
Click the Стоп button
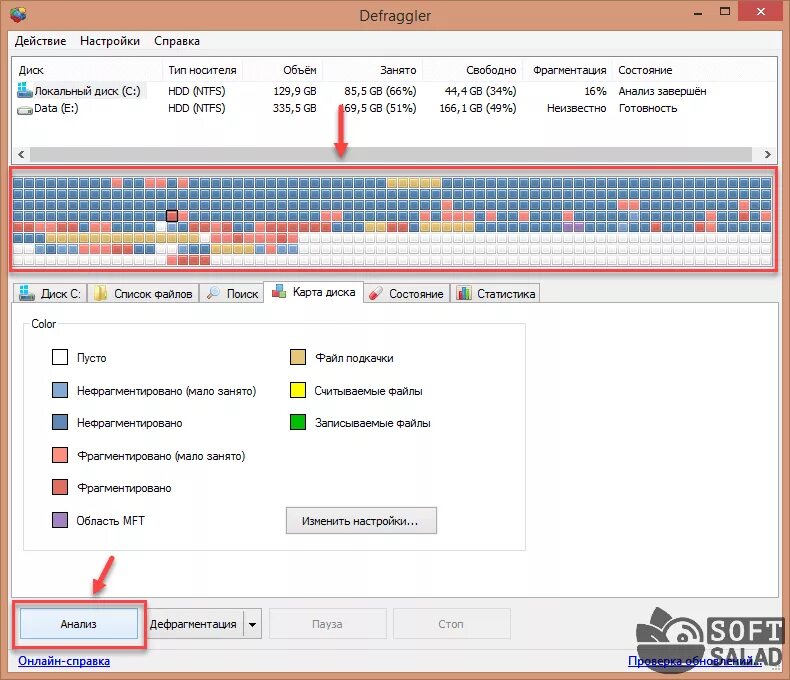point(451,624)
